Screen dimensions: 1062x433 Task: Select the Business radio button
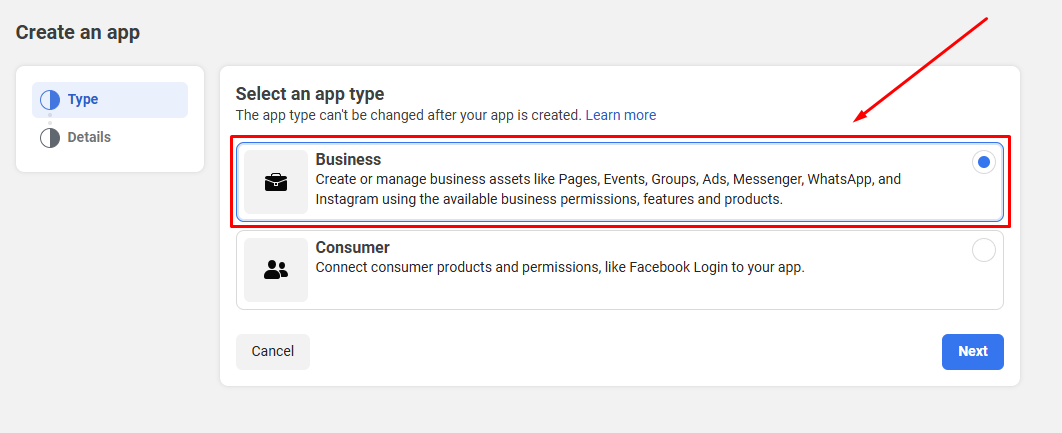tap(984, 162)
